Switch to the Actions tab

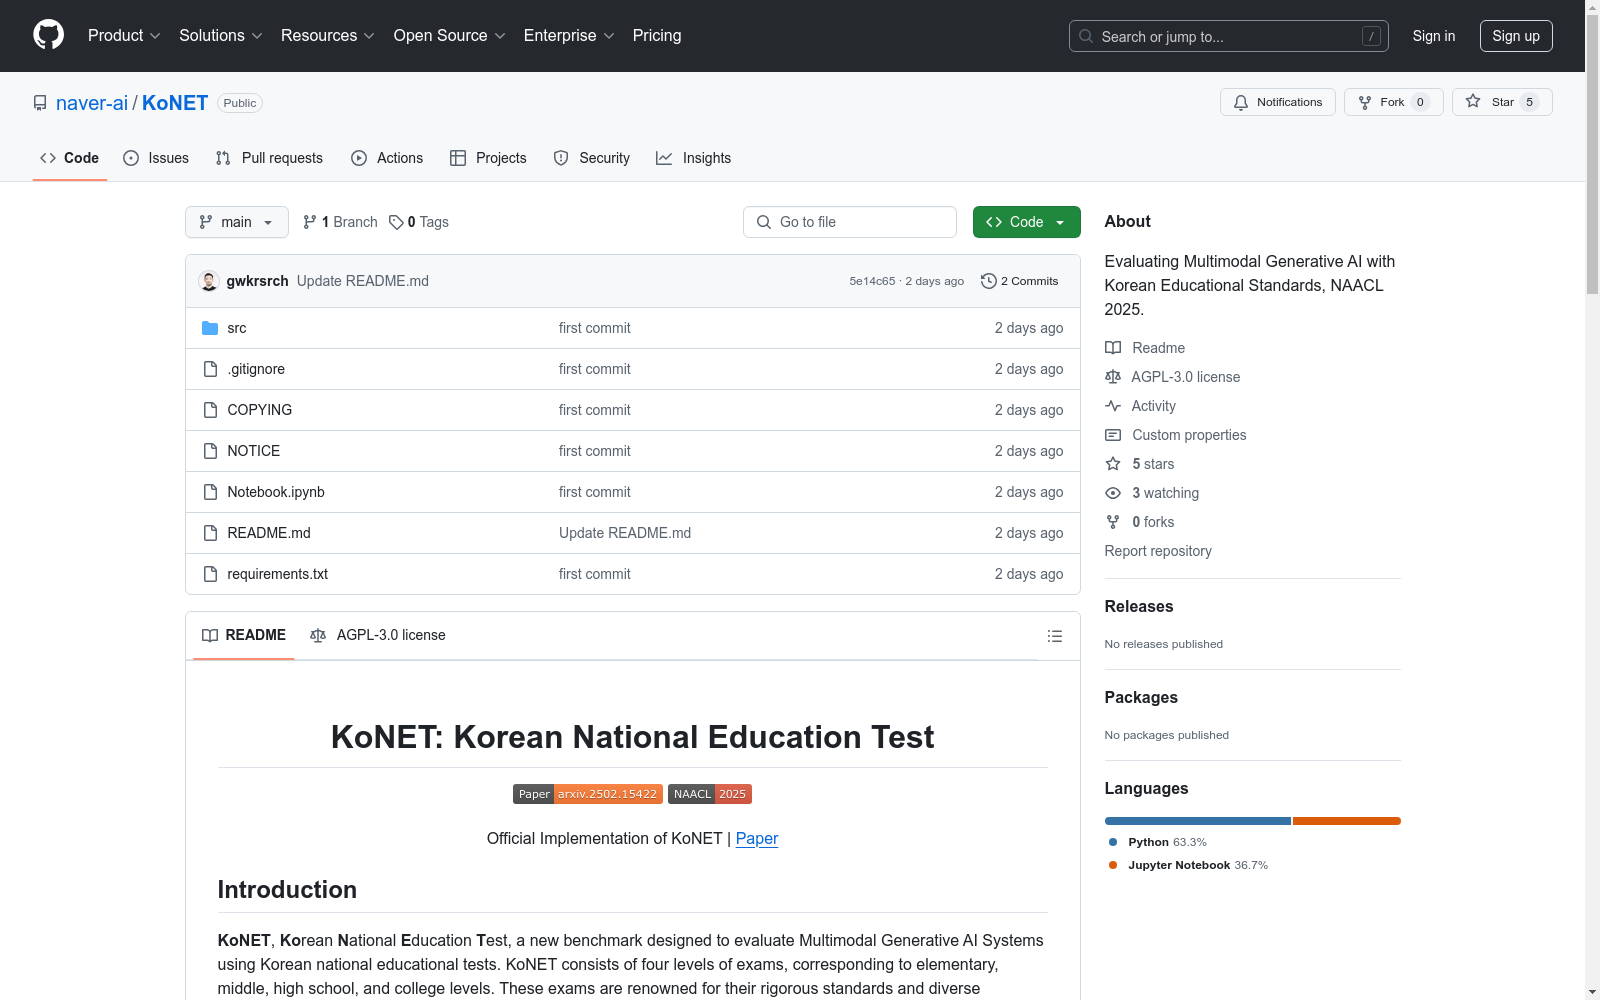387,158
